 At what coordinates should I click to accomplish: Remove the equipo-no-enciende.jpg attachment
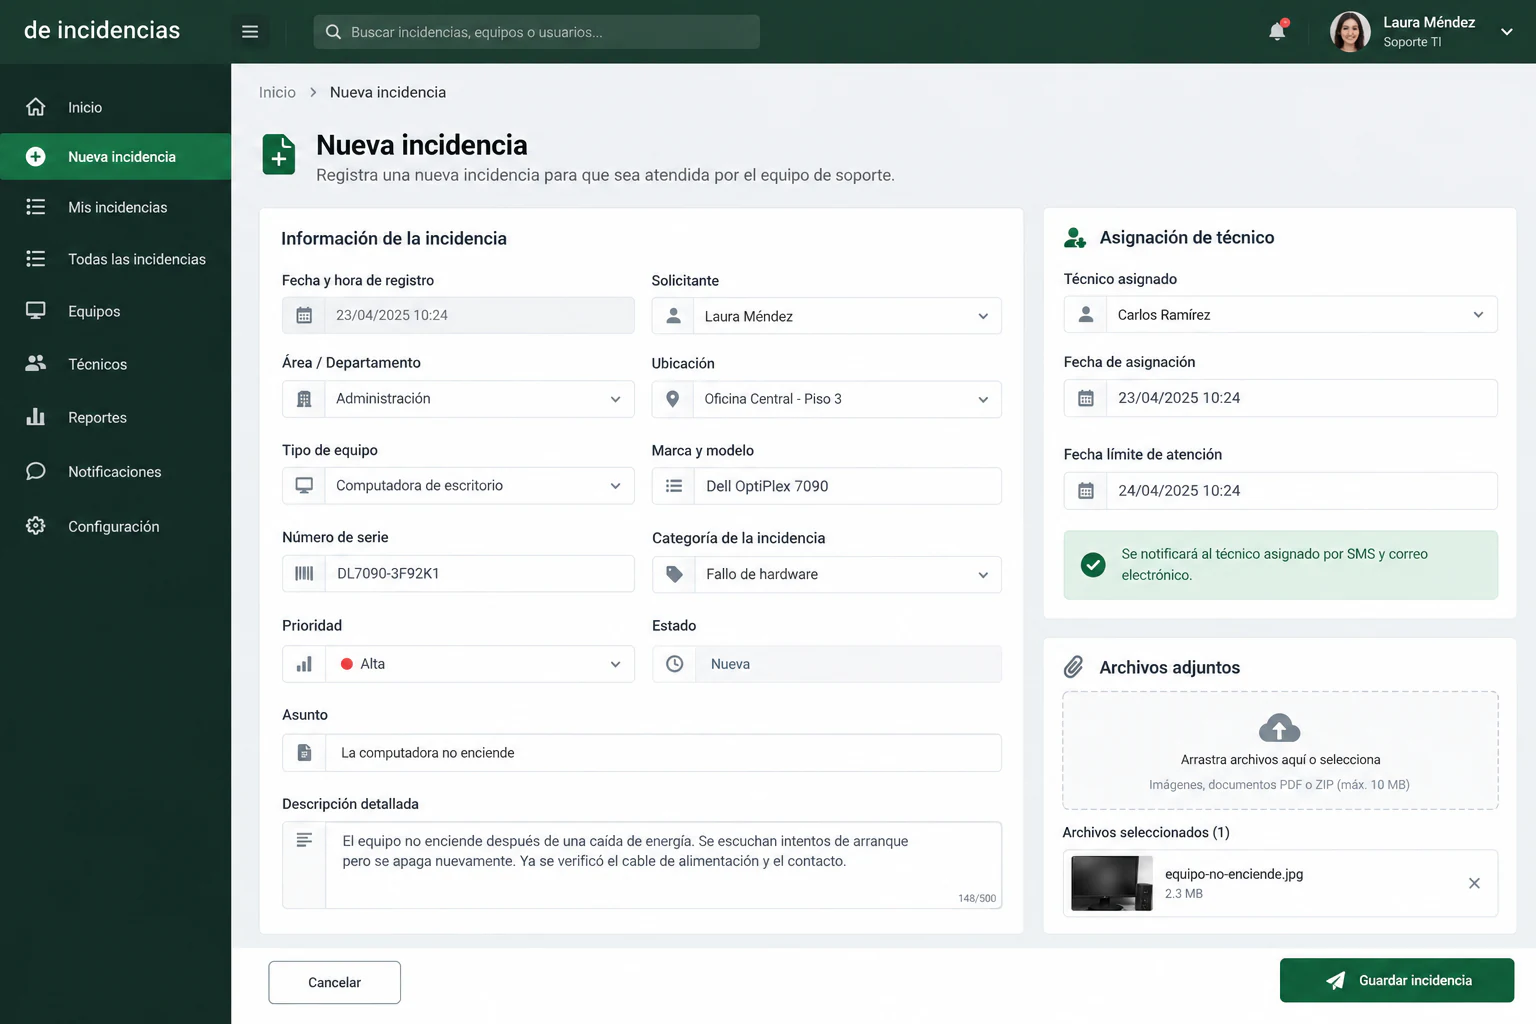[x=1474, y=883]
